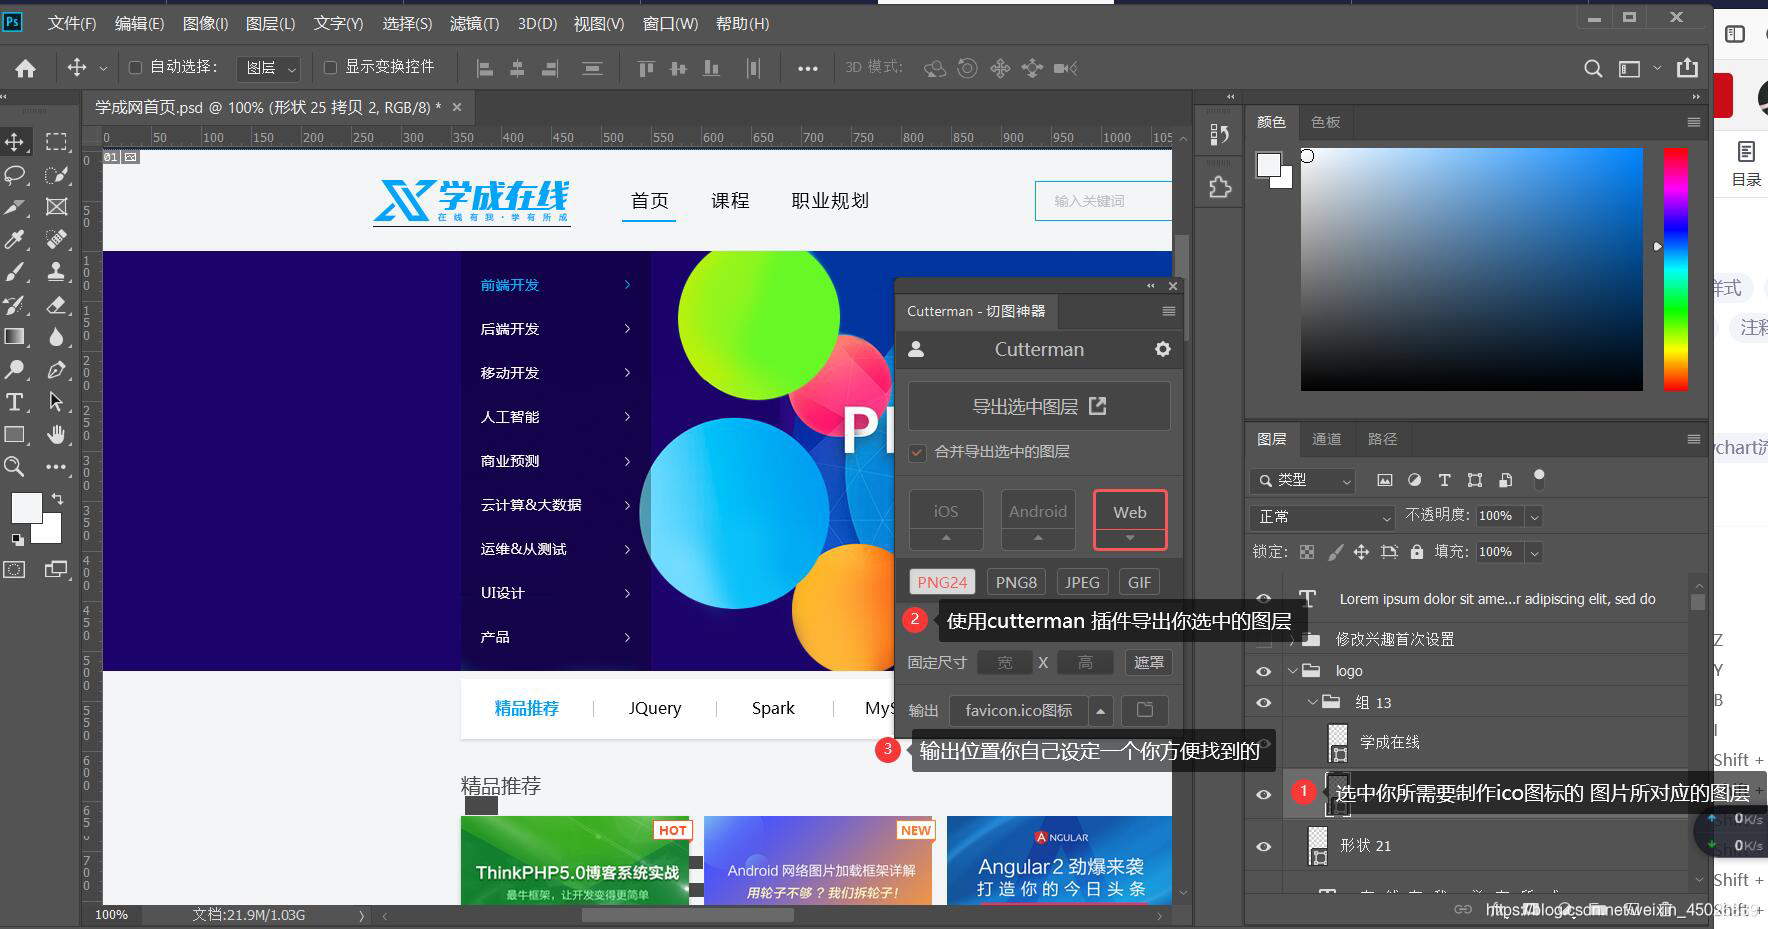Screen dimensions: 1768x929
Task: Browse output folder in Cutterman
Action: [1145, 710]
